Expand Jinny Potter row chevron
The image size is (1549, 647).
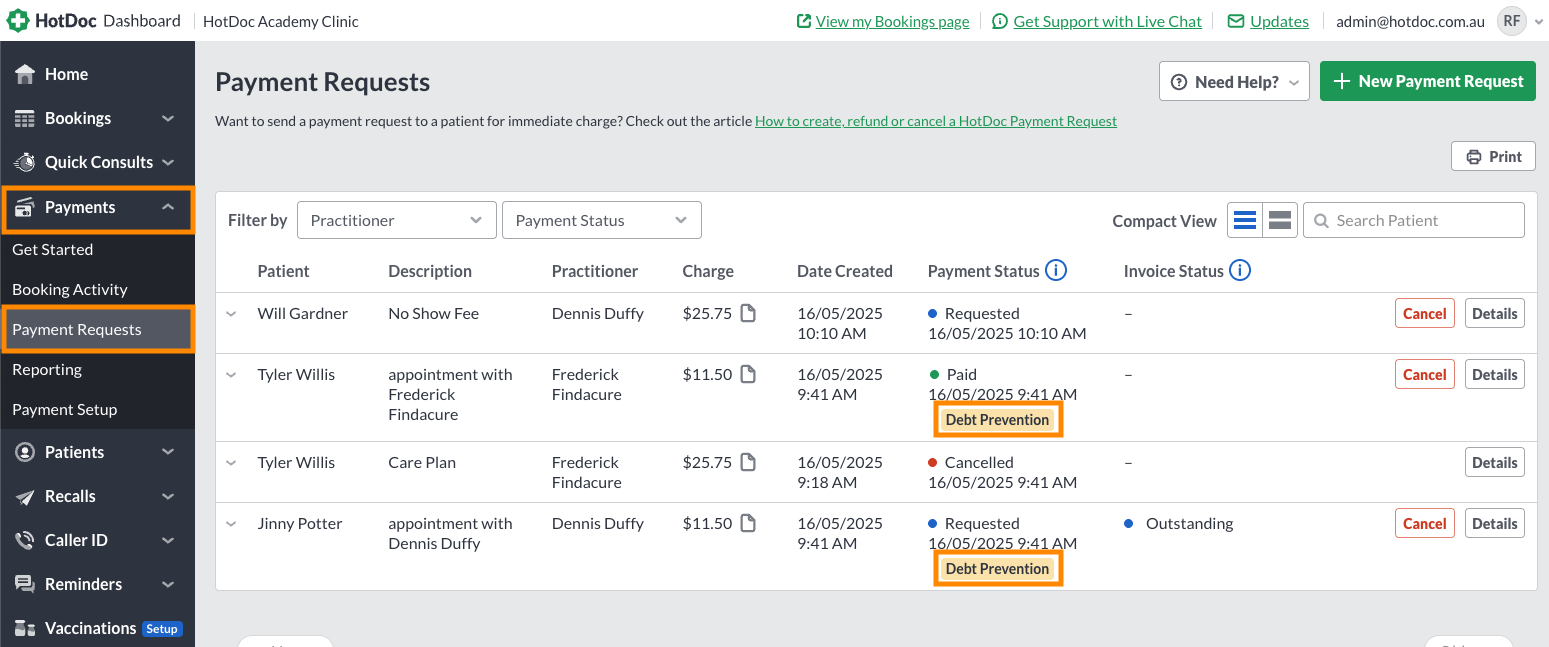point(231,524)
